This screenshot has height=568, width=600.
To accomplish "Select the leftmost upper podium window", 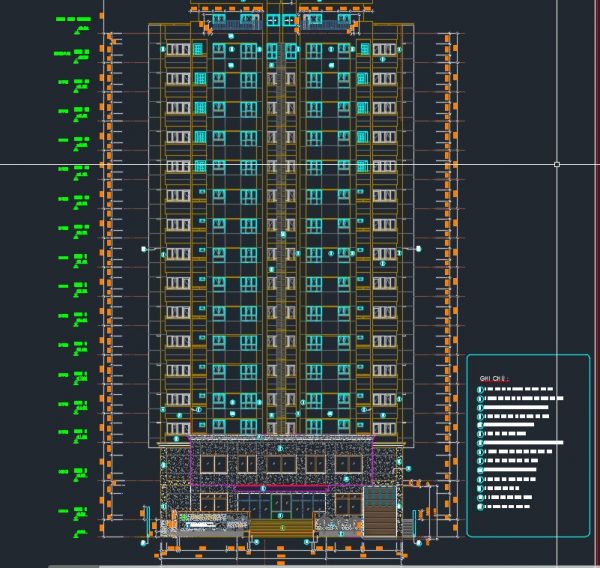I will click(x=212, y=464).
